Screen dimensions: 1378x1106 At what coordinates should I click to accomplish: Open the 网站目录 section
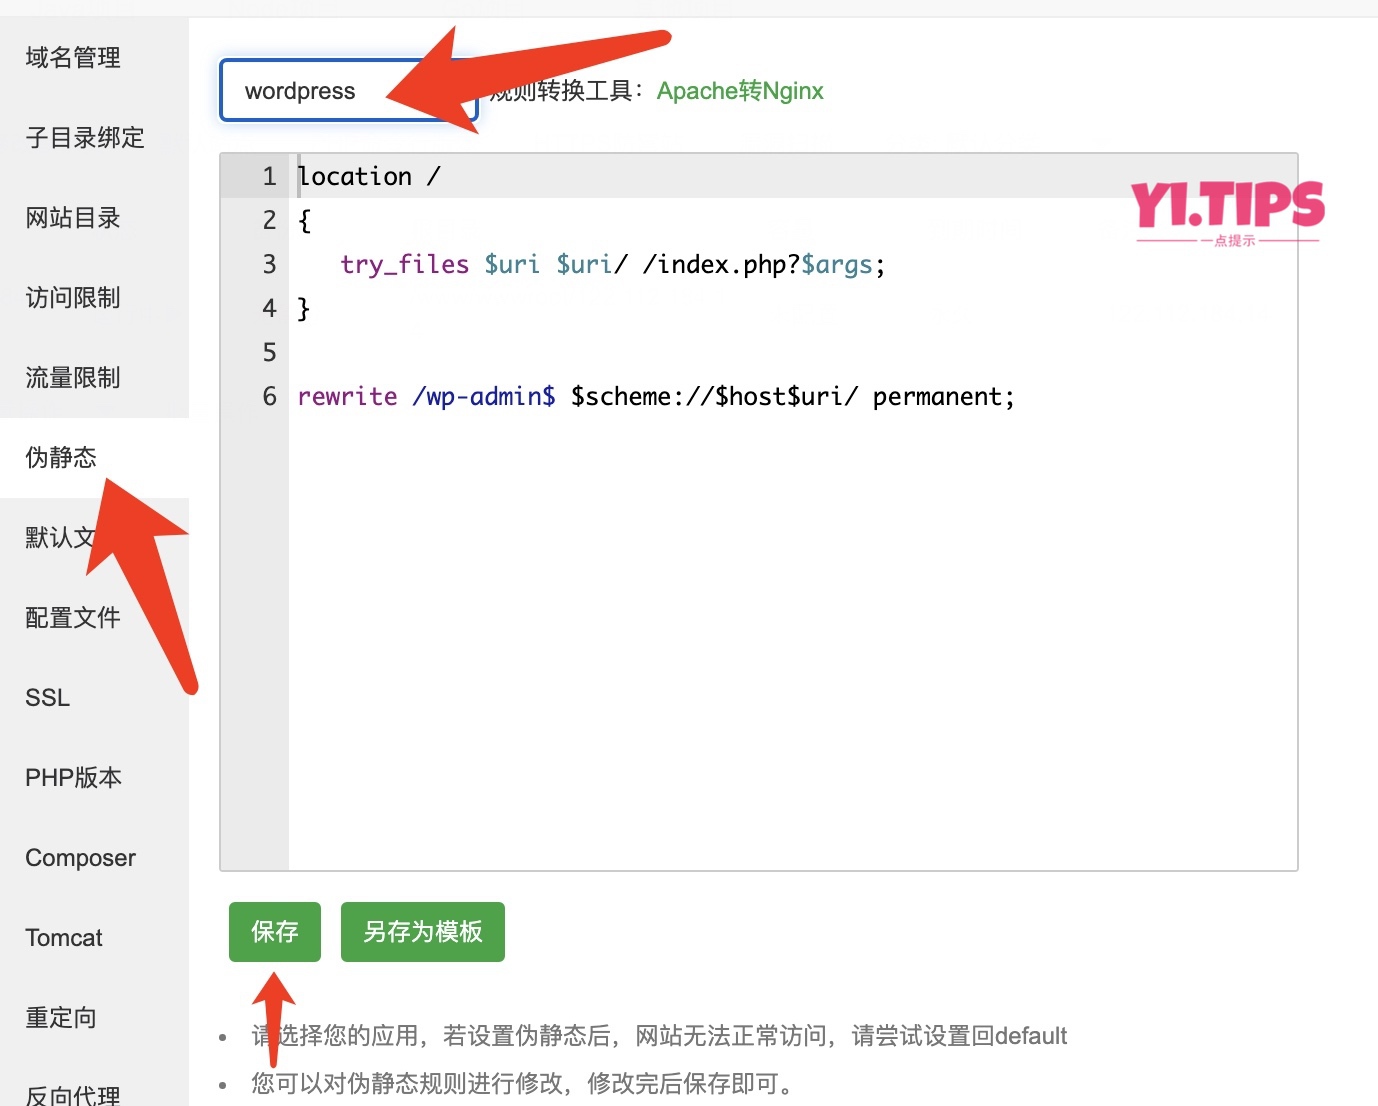[72, 217]
